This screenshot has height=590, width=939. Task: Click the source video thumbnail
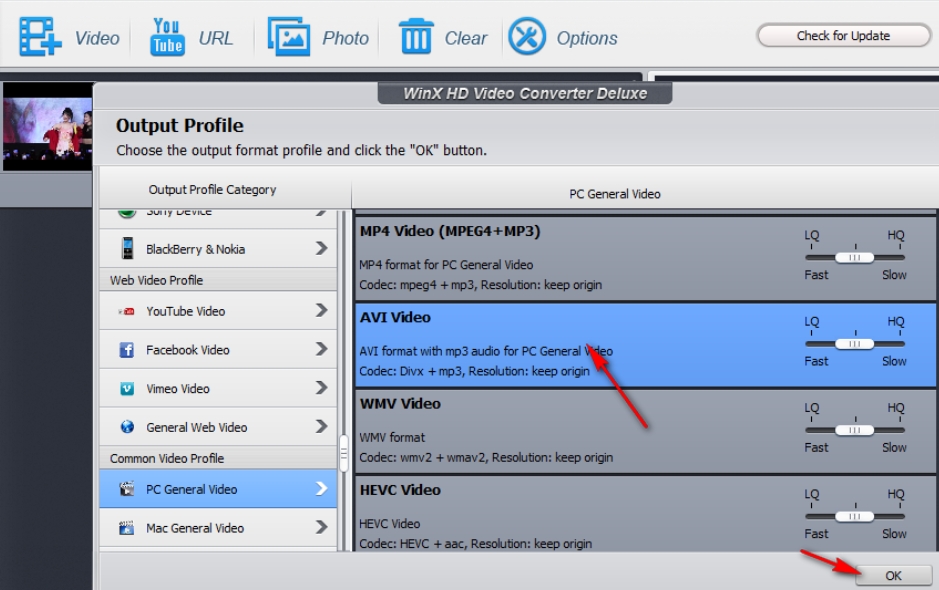click(48, 126)
